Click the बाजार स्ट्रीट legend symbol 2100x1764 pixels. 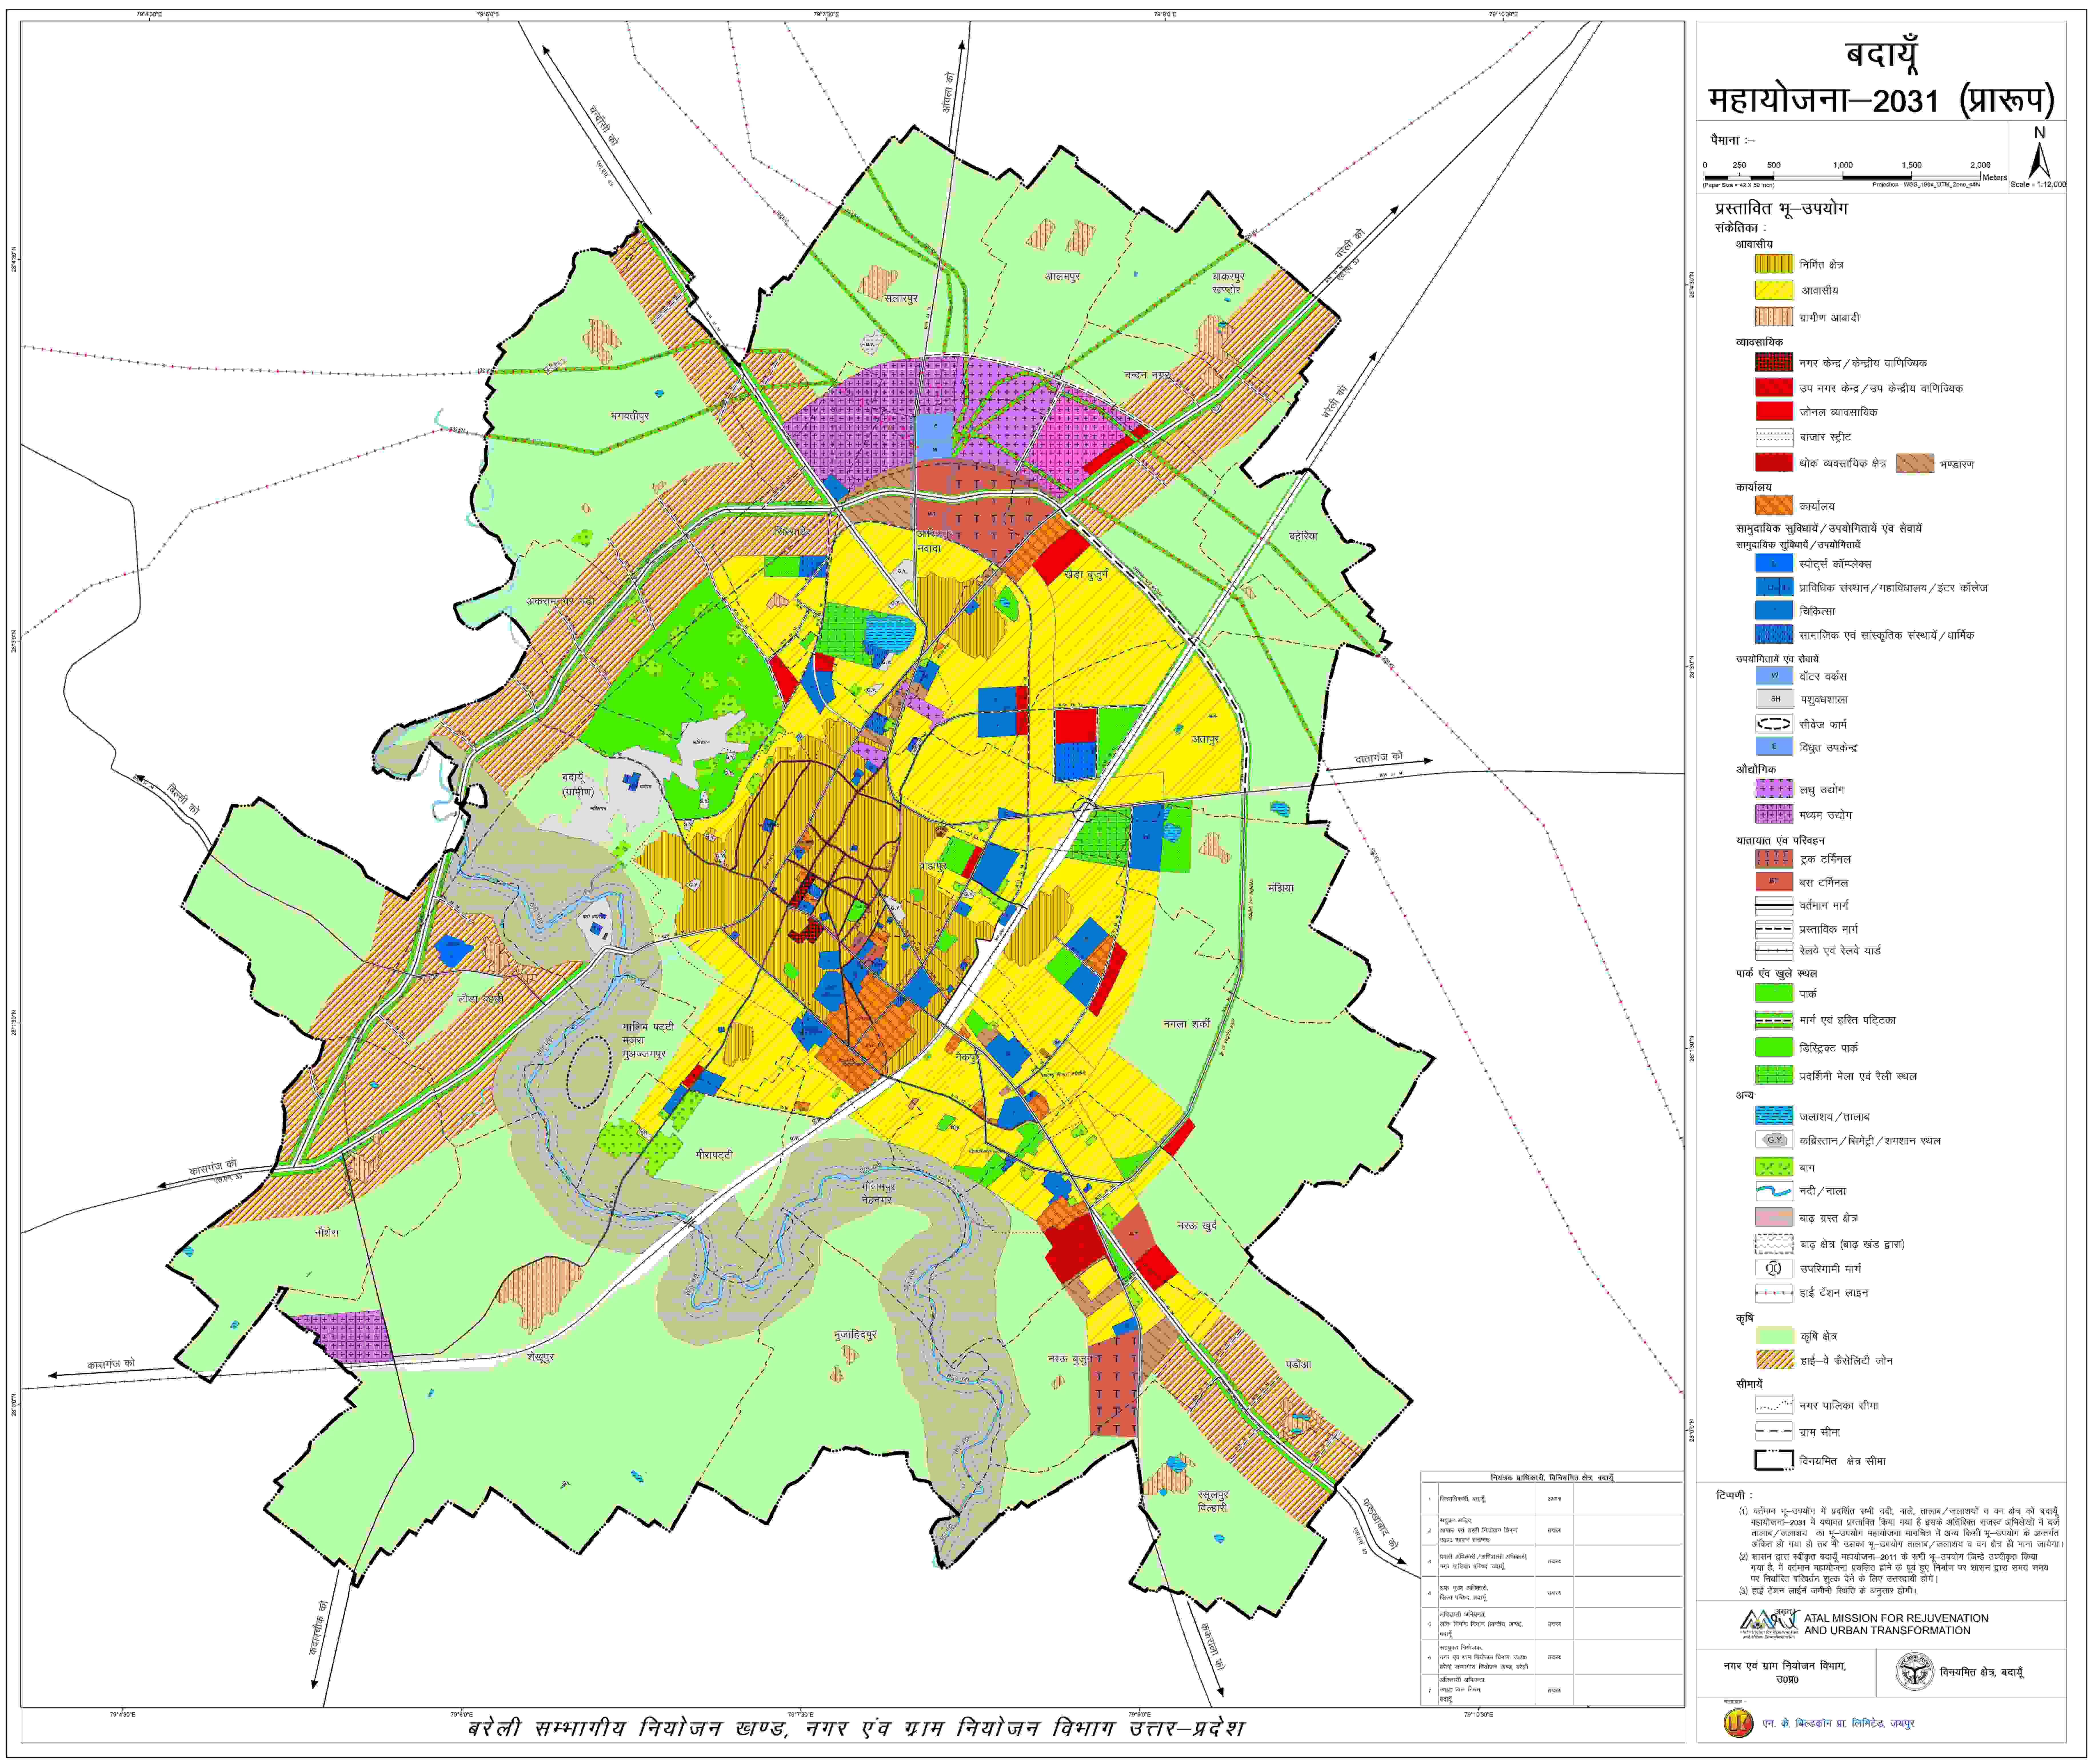1774,437
